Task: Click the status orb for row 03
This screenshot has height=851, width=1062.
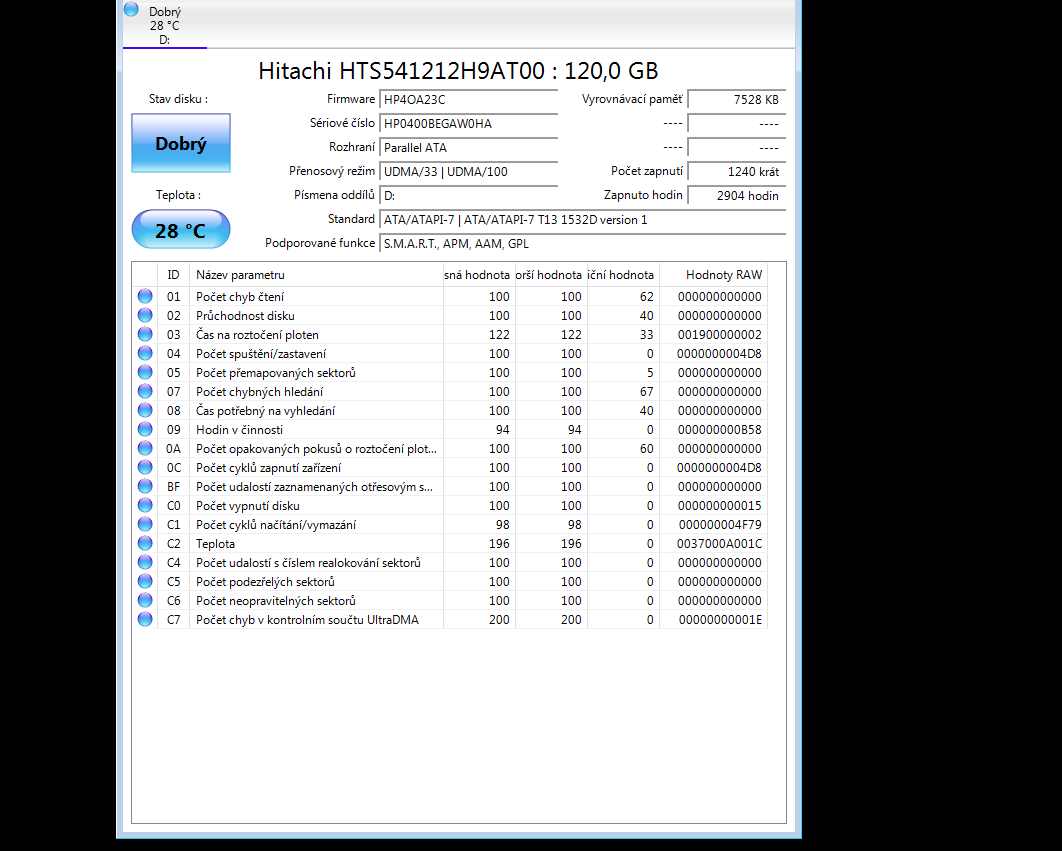Action: [x=145, y=334]
